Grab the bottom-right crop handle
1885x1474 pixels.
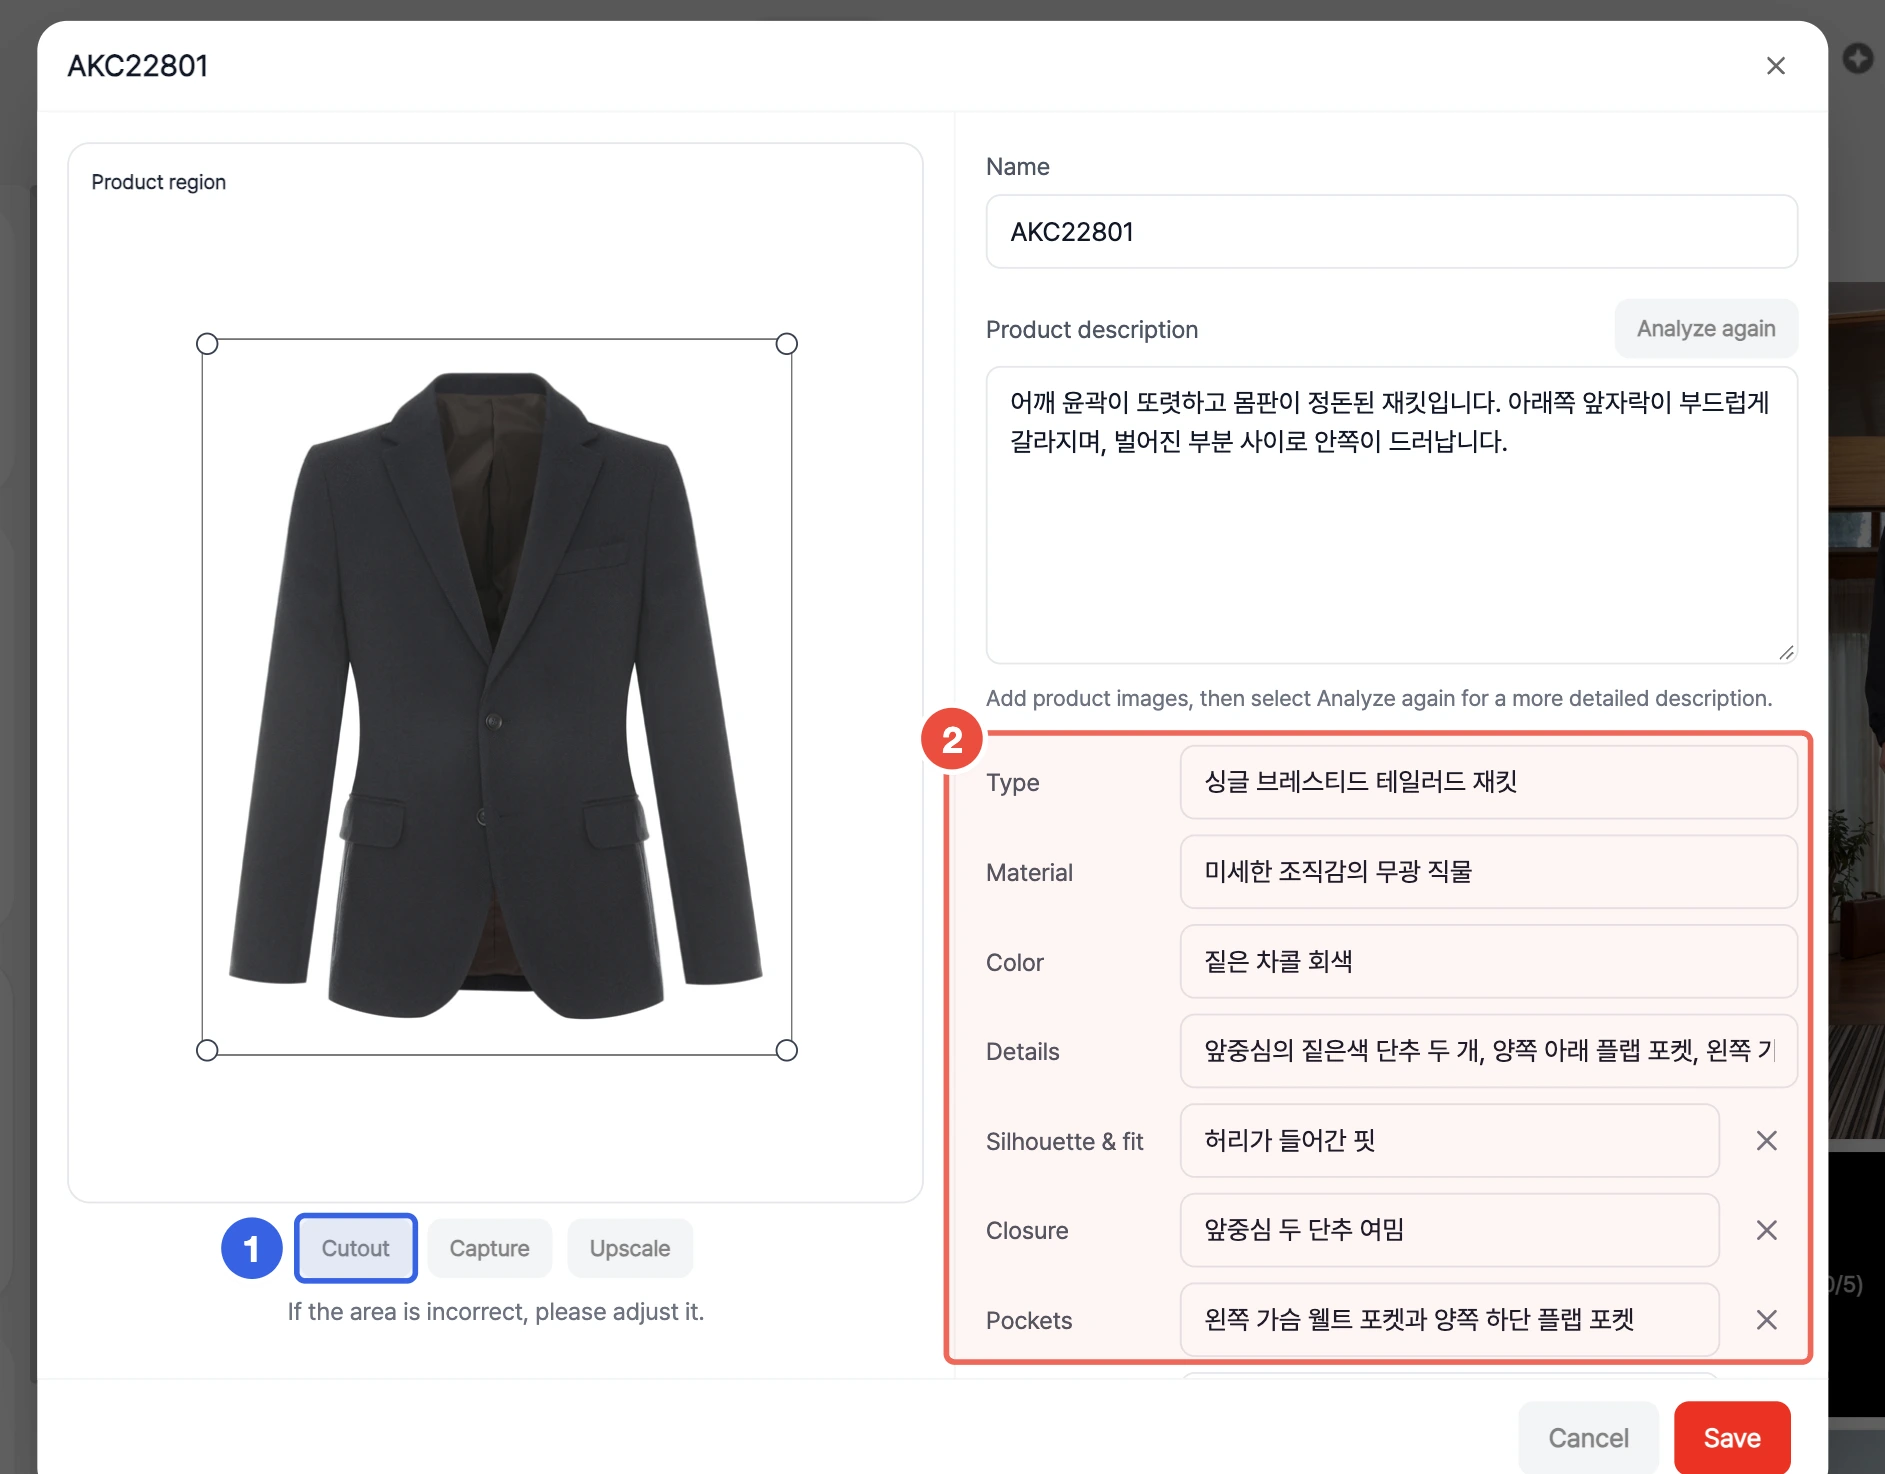coord(787,1050)
